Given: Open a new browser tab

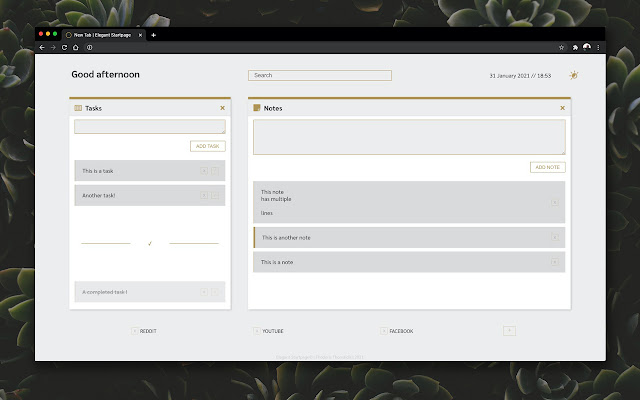Looking at the screenshot, I should (153, 35).
